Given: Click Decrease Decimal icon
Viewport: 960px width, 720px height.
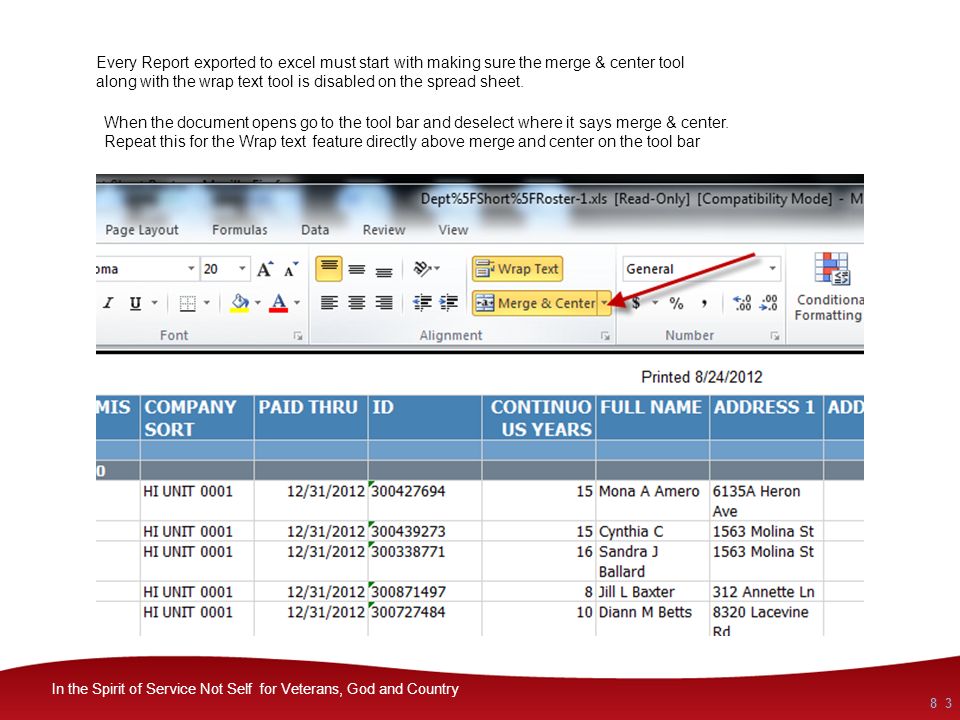Looking at the screenshot, I should coord(768,302).
